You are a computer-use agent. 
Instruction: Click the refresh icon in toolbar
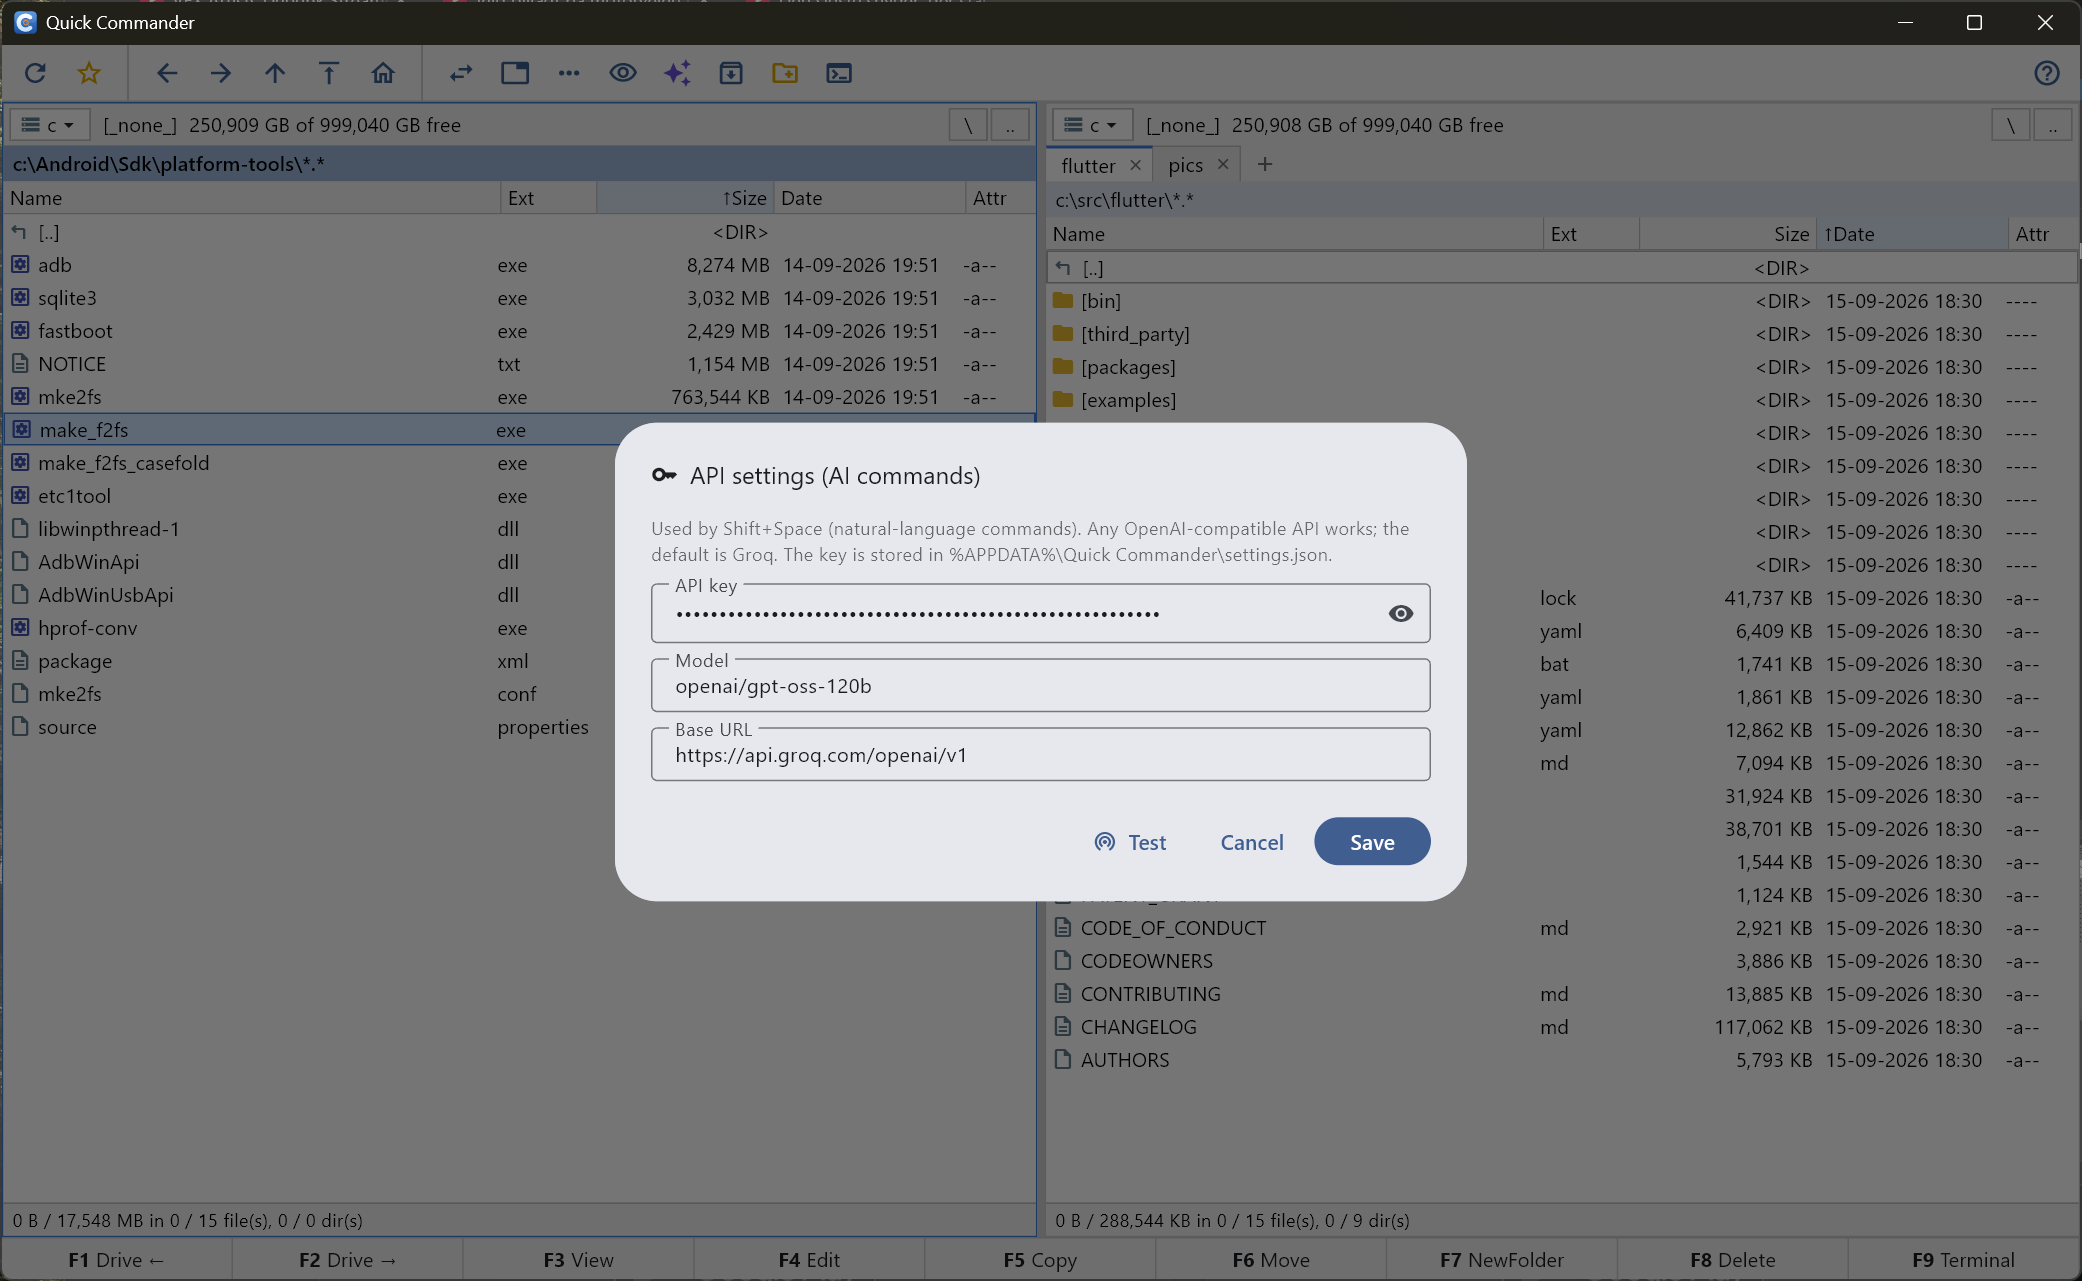click(x=36, y=73)
